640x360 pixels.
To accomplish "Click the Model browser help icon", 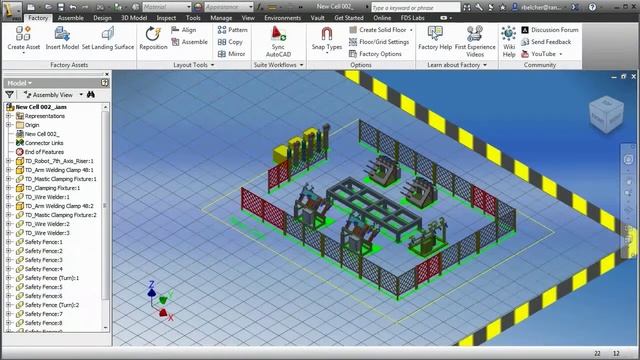I will point(104,83).
